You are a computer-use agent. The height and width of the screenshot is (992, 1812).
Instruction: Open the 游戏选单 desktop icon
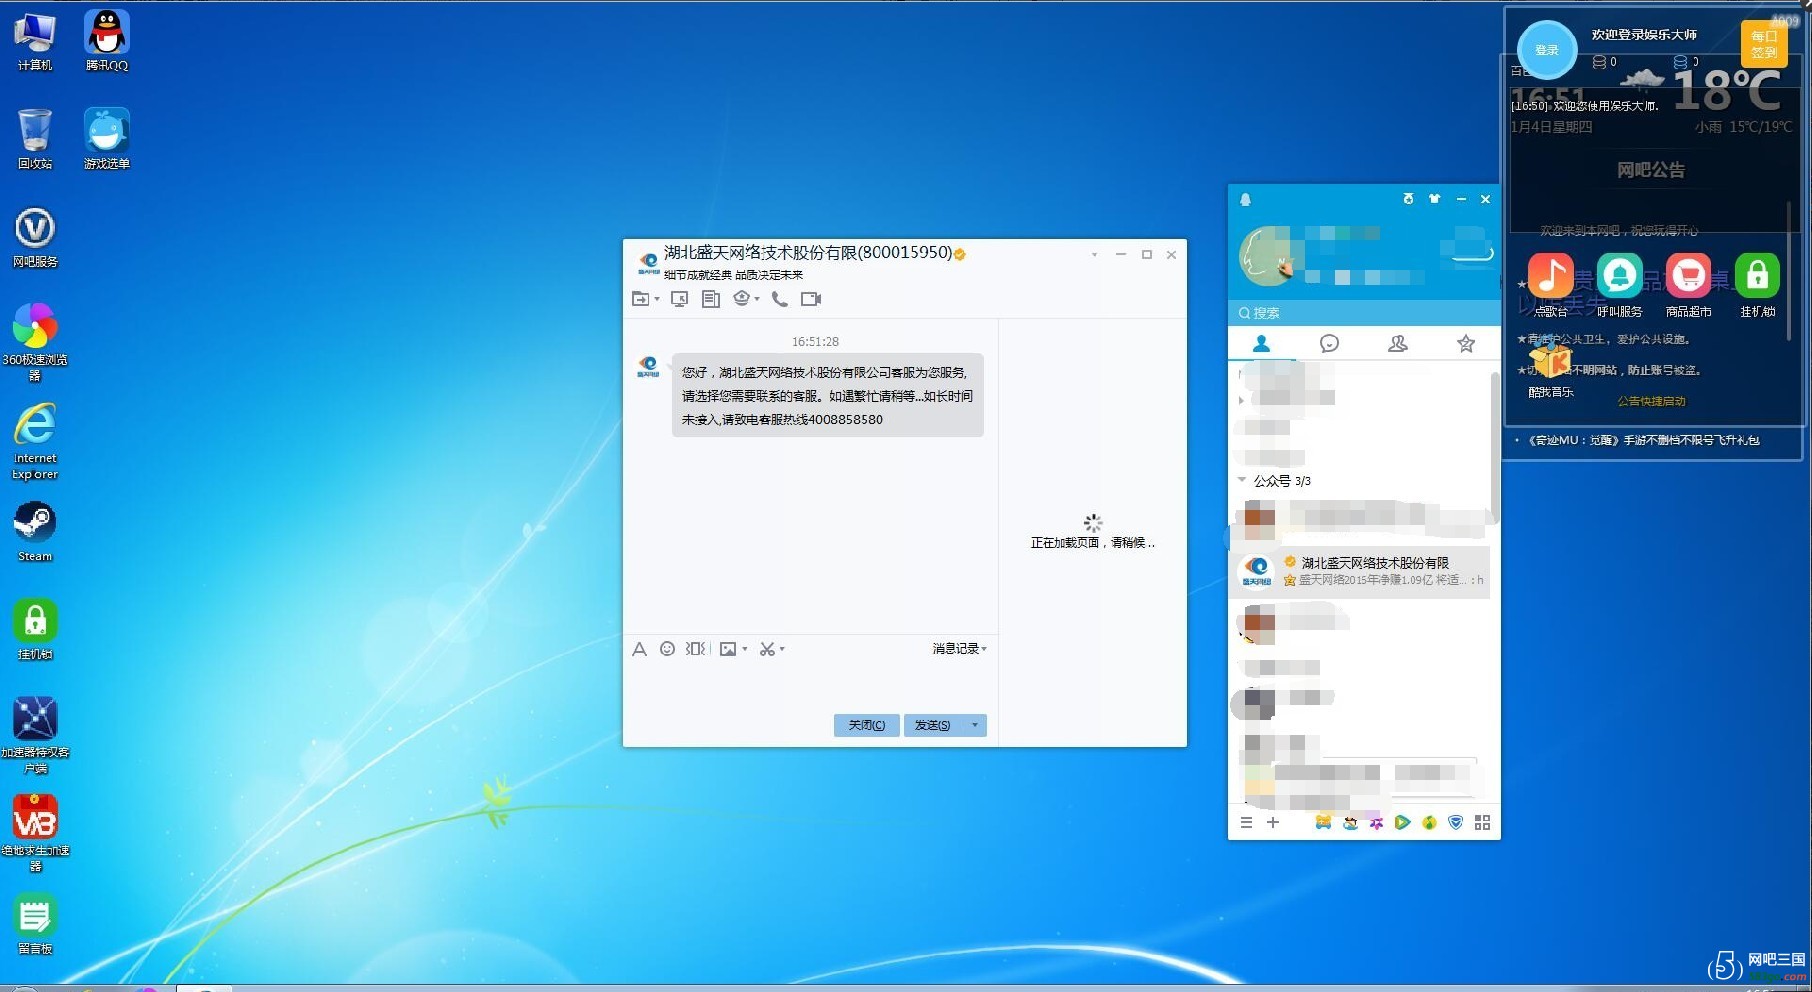point(106,139)
